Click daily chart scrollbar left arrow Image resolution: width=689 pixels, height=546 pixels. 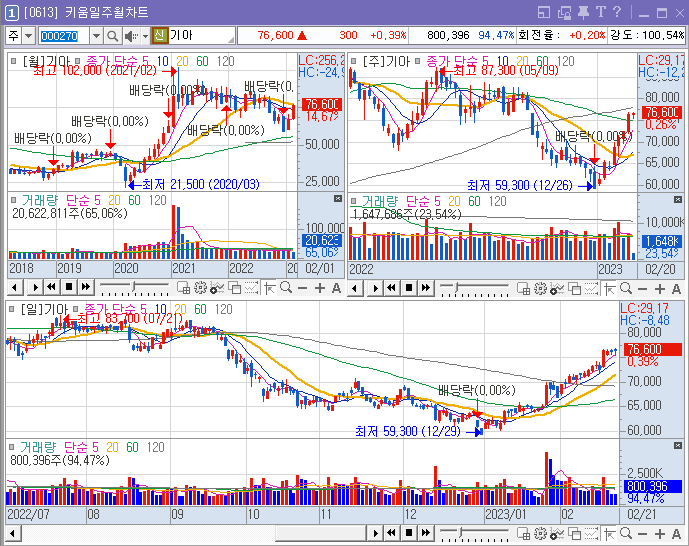13,533
